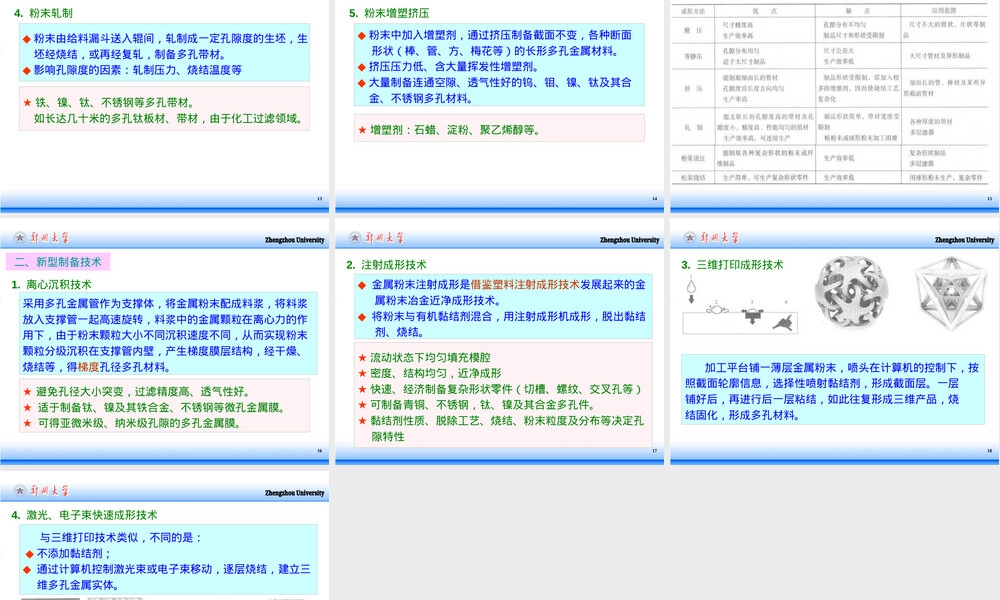
Task: Click the text 与三维打印技术类似，不同的是
Action: (121, 538)
